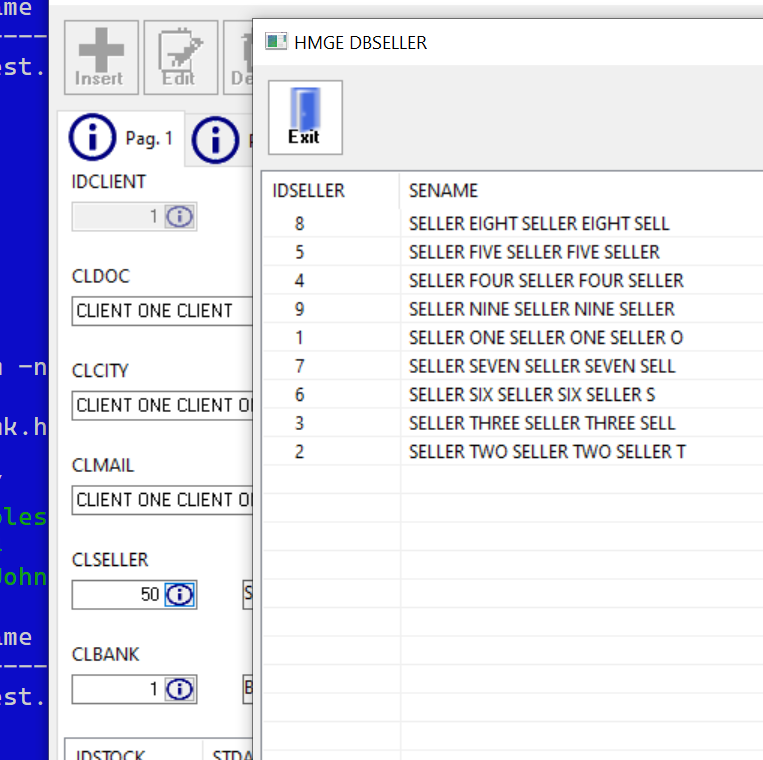Click the Insert plus toolbar button

point(101,57)
